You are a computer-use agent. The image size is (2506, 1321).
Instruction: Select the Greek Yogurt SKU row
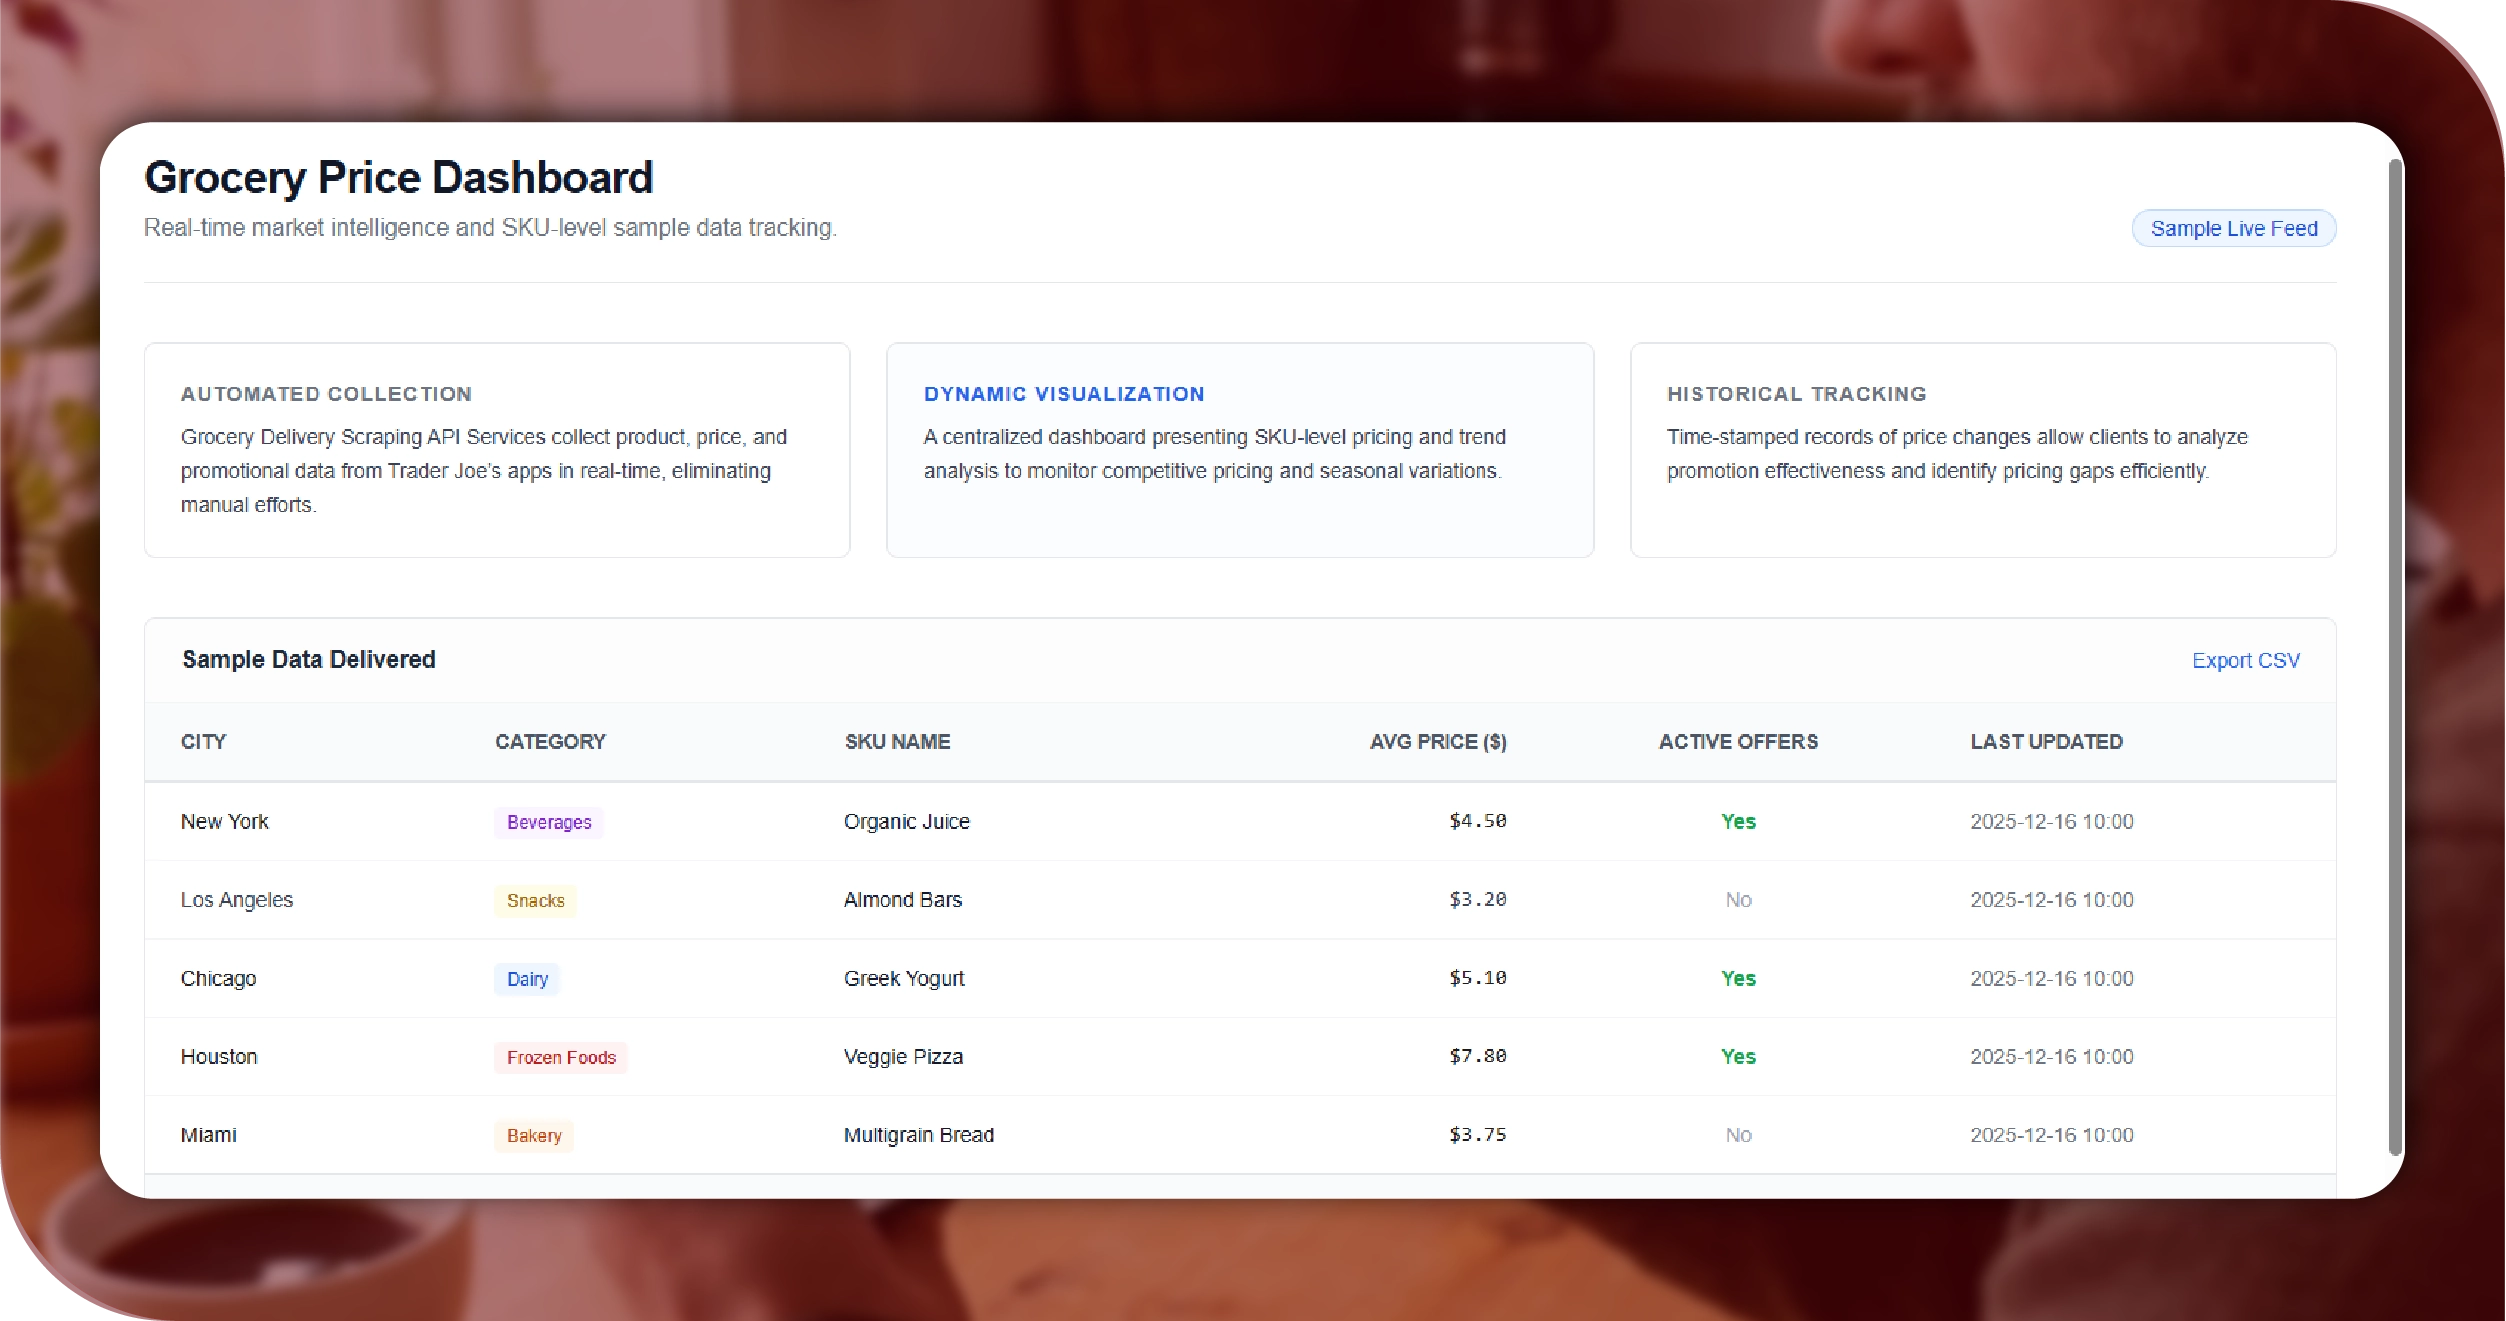coord(904,979)
